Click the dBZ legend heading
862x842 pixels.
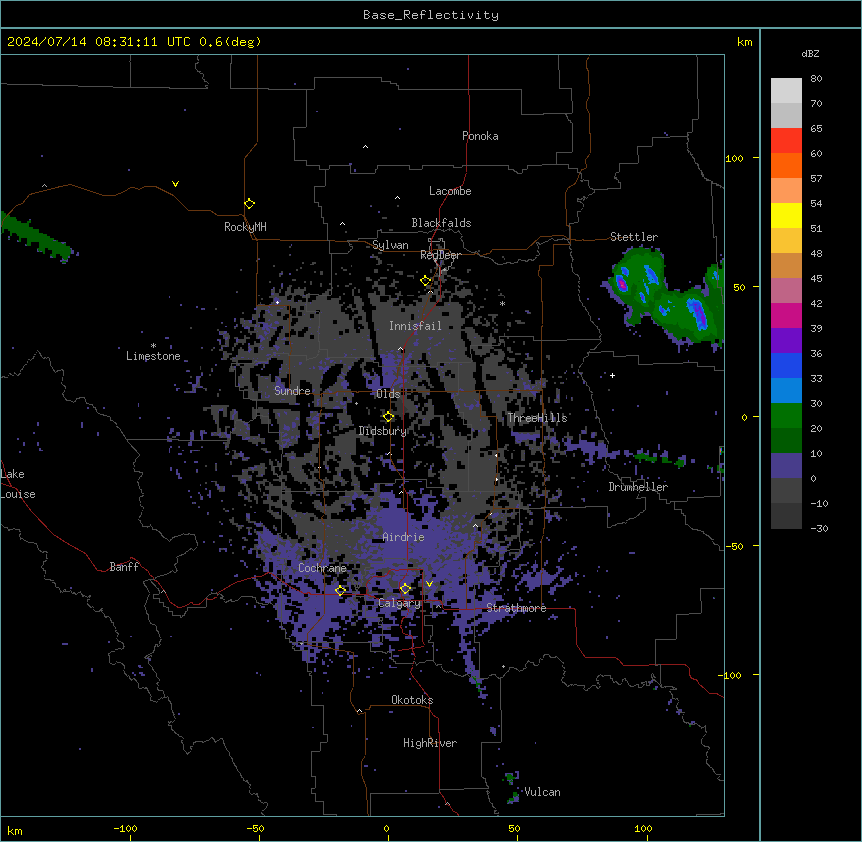tap(810, 53)
